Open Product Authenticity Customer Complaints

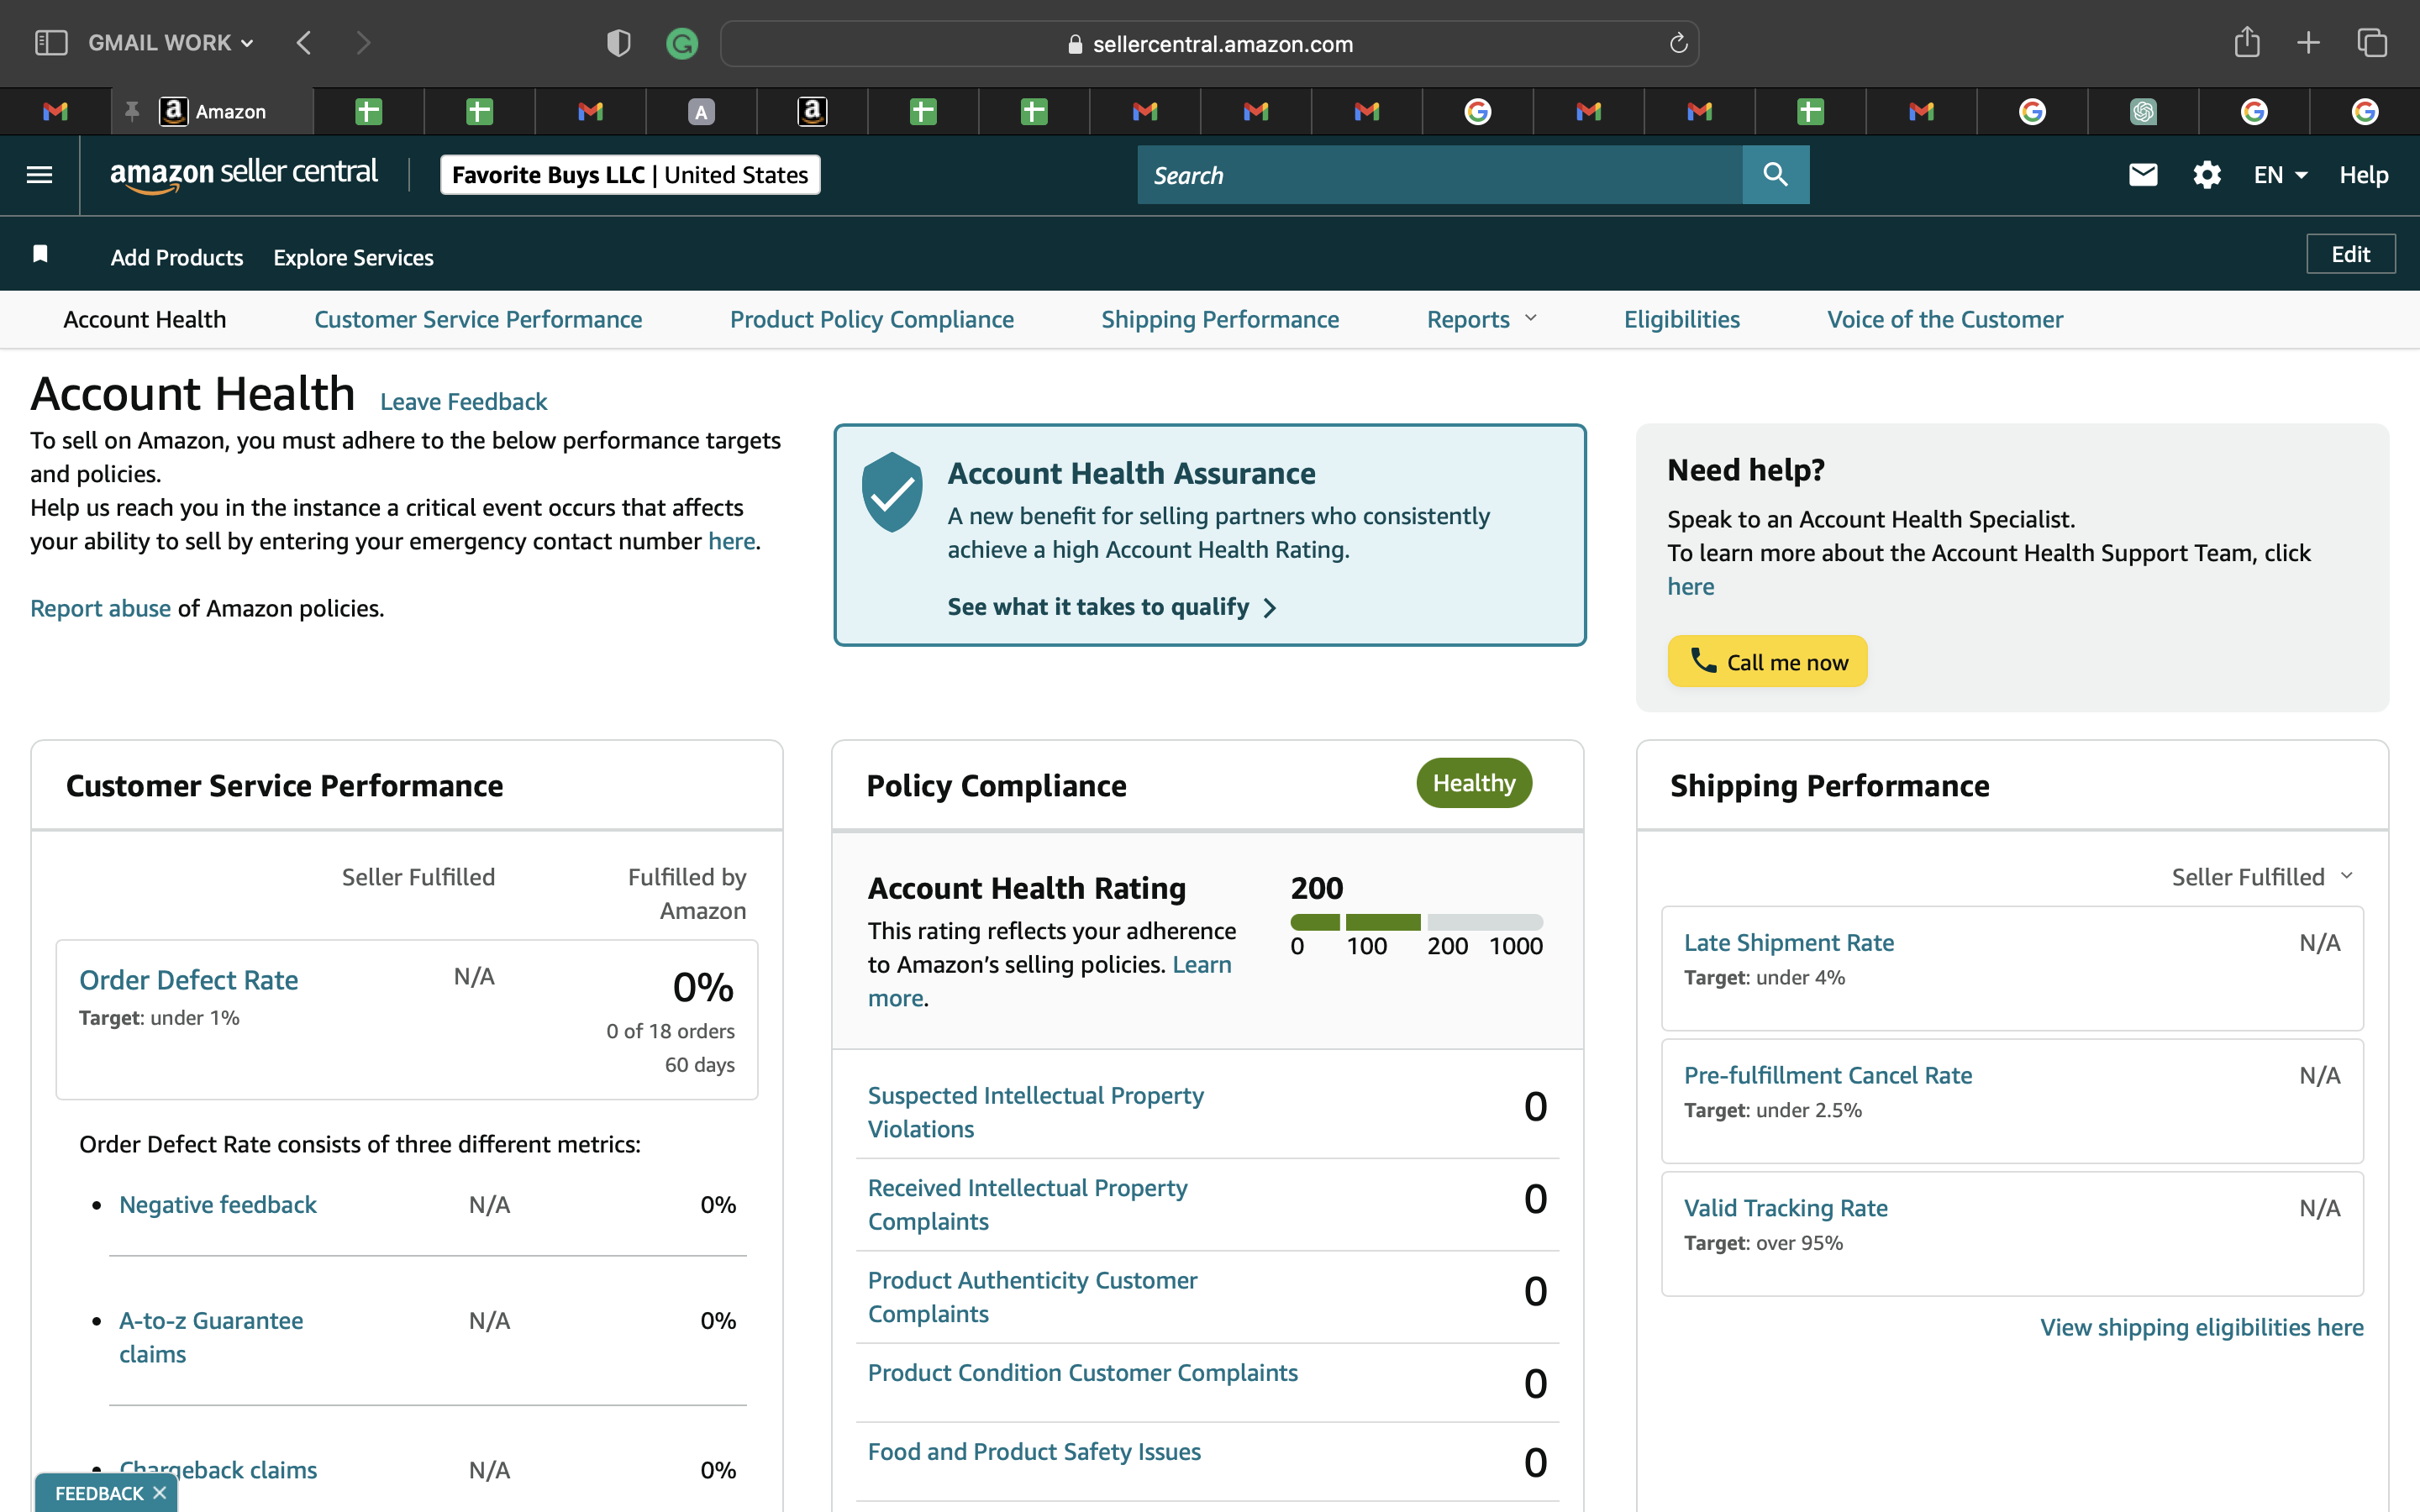pos(1033,1297)
